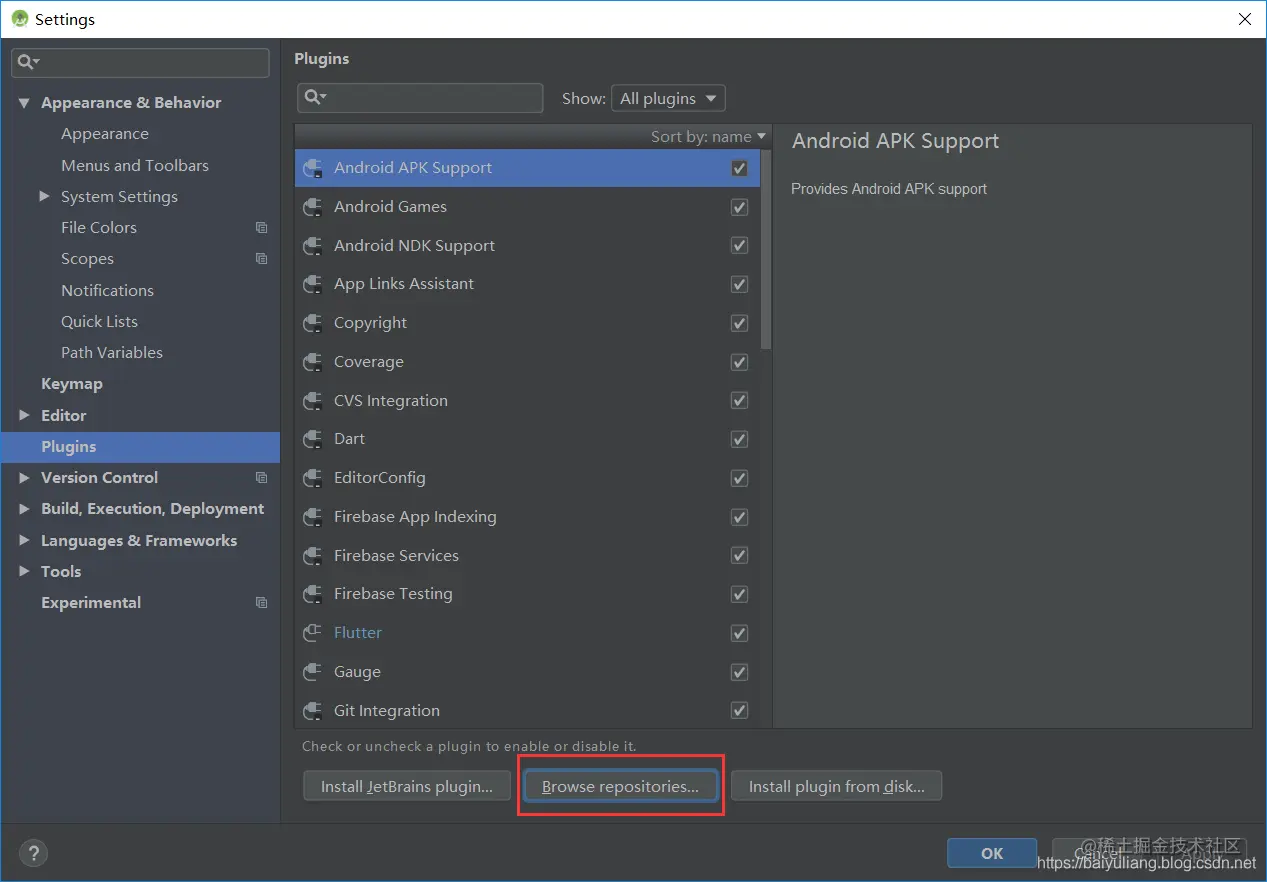Click Install plugin from disk button
Viewport: 1267px width, 882px height.
[x=837, y=787]
